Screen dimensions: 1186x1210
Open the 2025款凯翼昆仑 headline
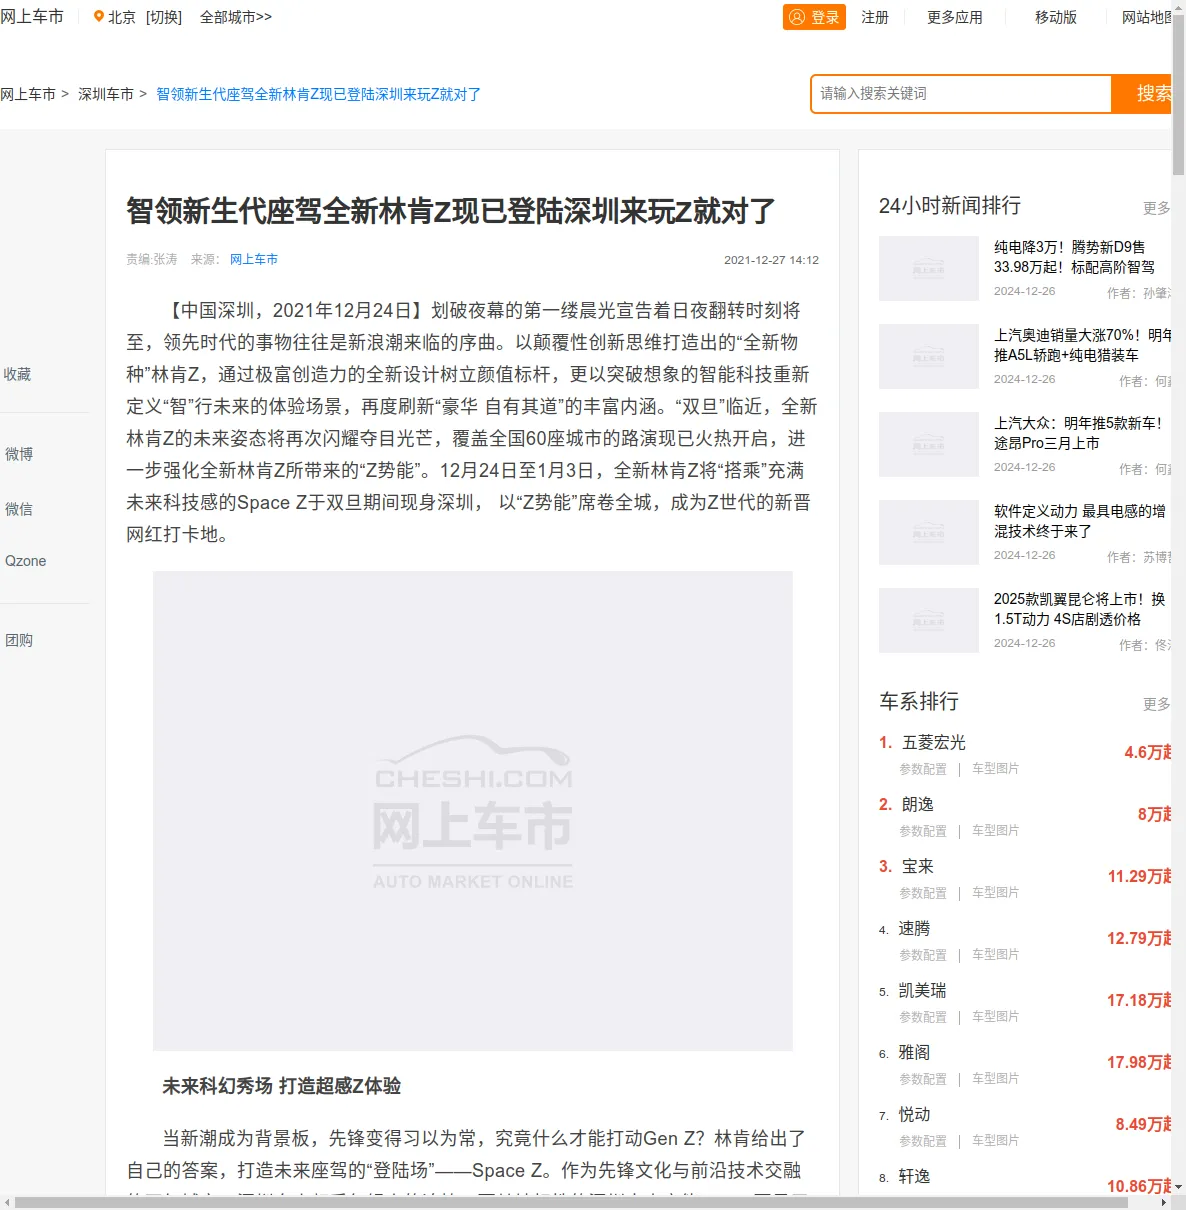pyautogui.click(x=1080, y=609)
